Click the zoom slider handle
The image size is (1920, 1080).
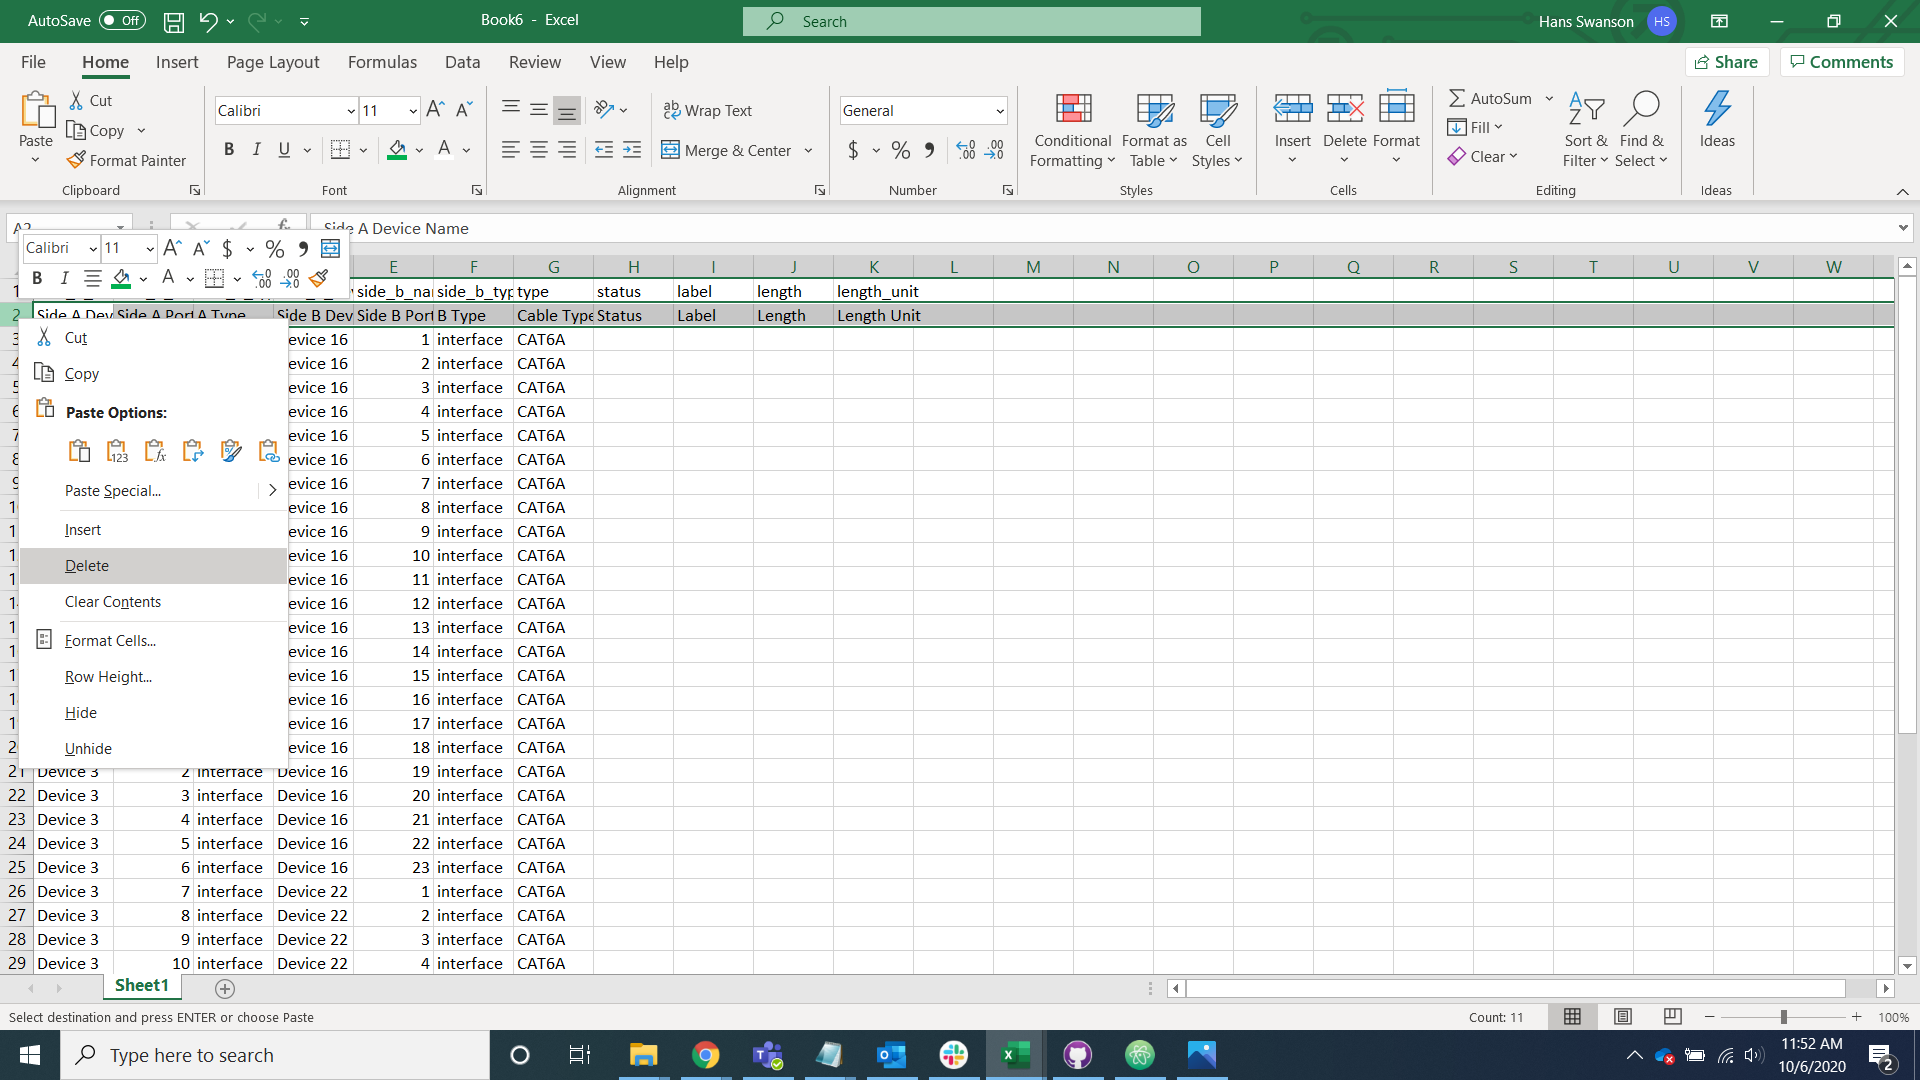coord(1783,1017)
